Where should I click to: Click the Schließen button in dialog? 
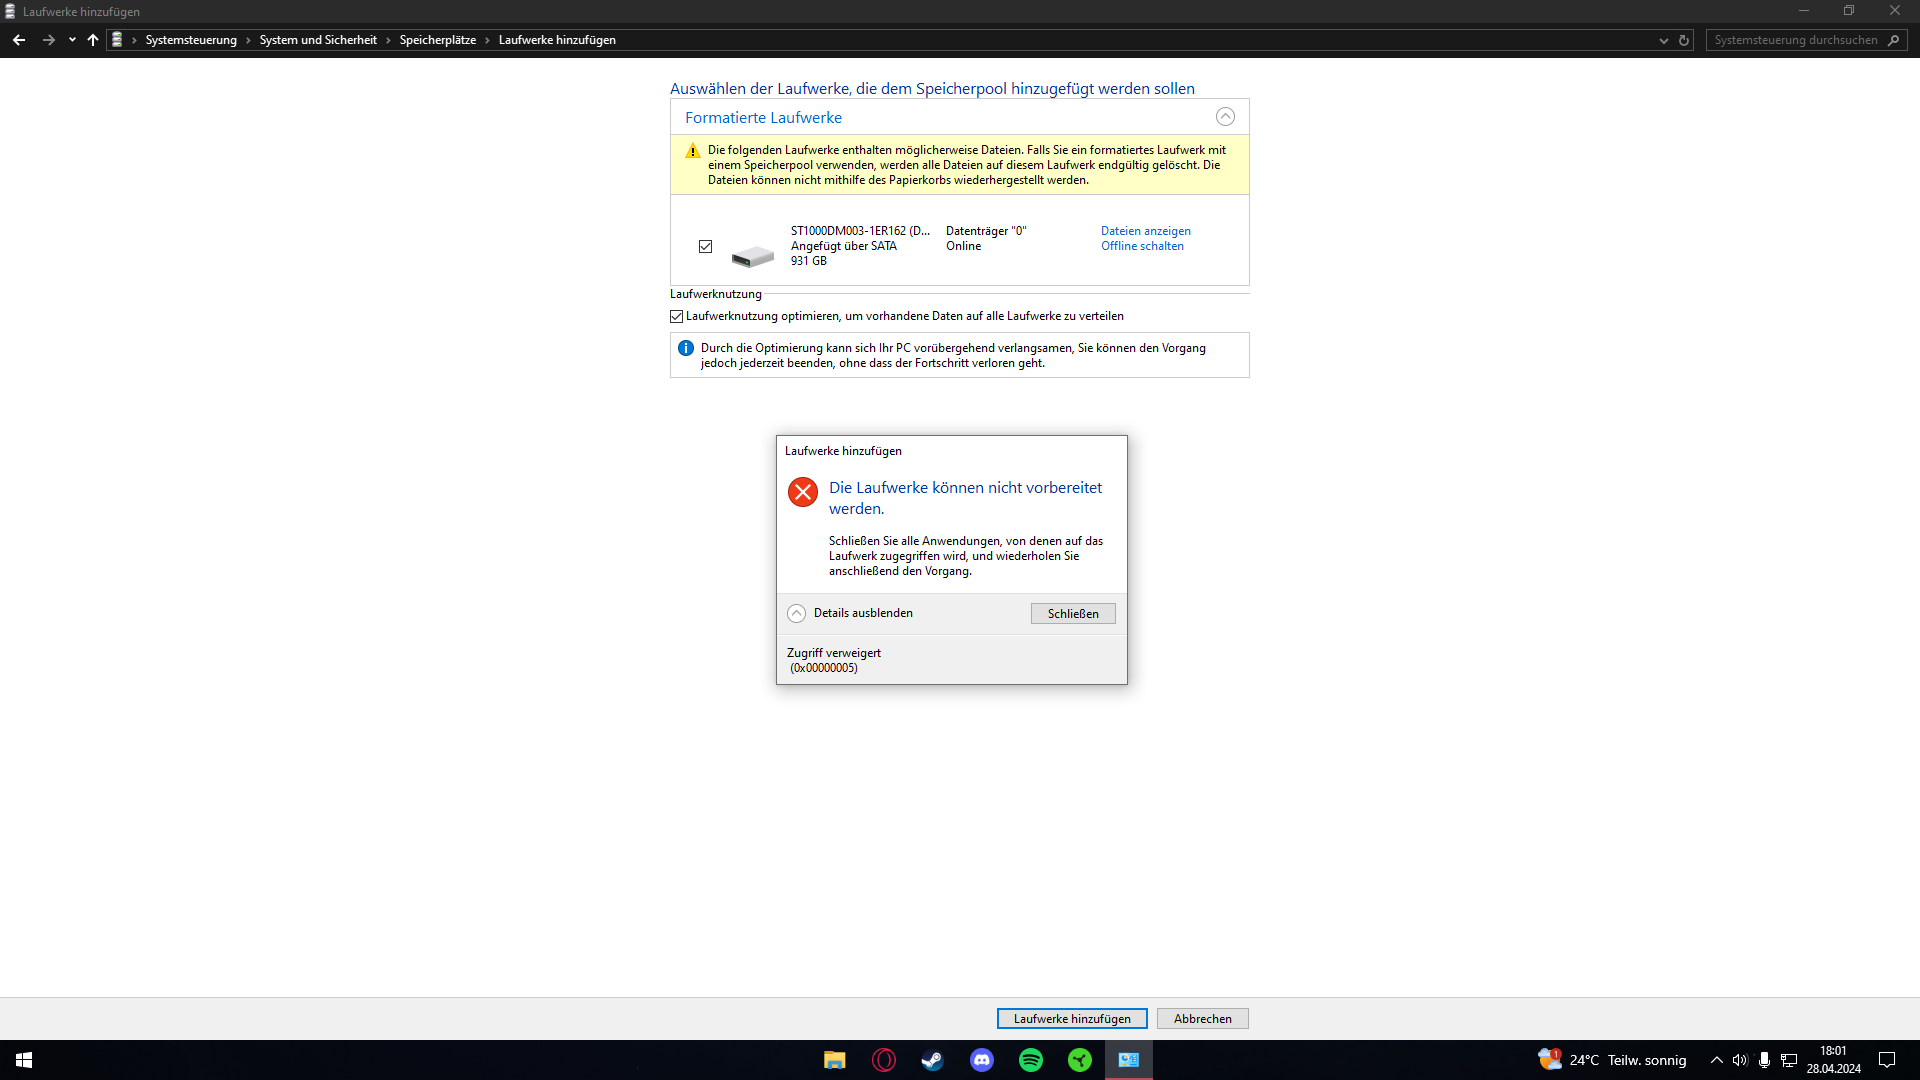pos(1073,613)
